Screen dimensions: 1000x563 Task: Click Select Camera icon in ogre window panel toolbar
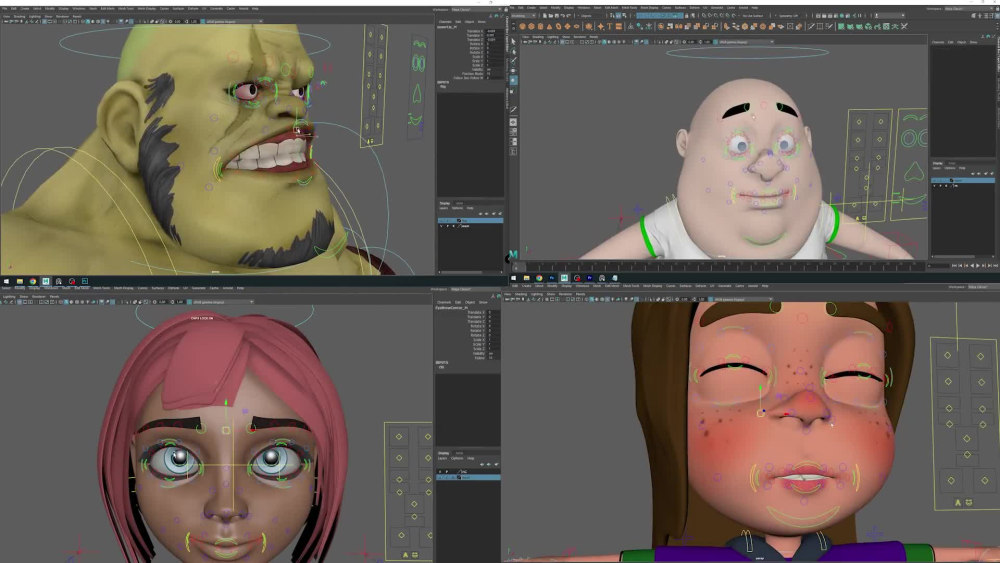click(x=6, y=22)
